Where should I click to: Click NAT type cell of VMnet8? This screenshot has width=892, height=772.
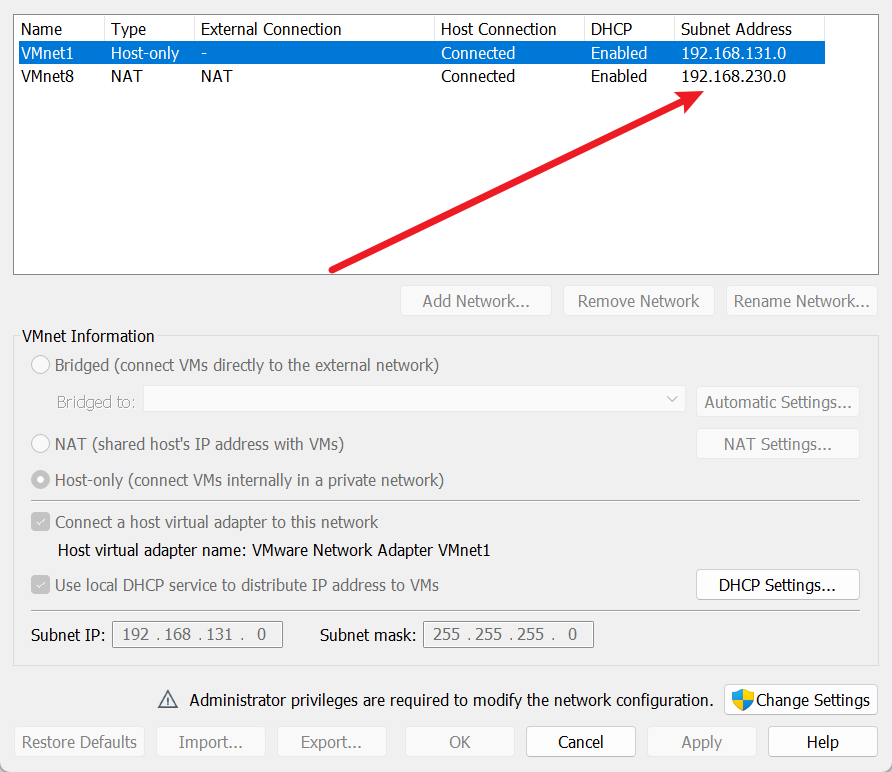point(126,76)
